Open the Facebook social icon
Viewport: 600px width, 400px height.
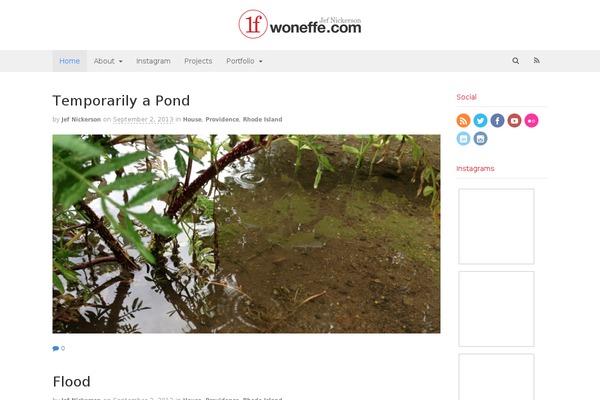497,121
